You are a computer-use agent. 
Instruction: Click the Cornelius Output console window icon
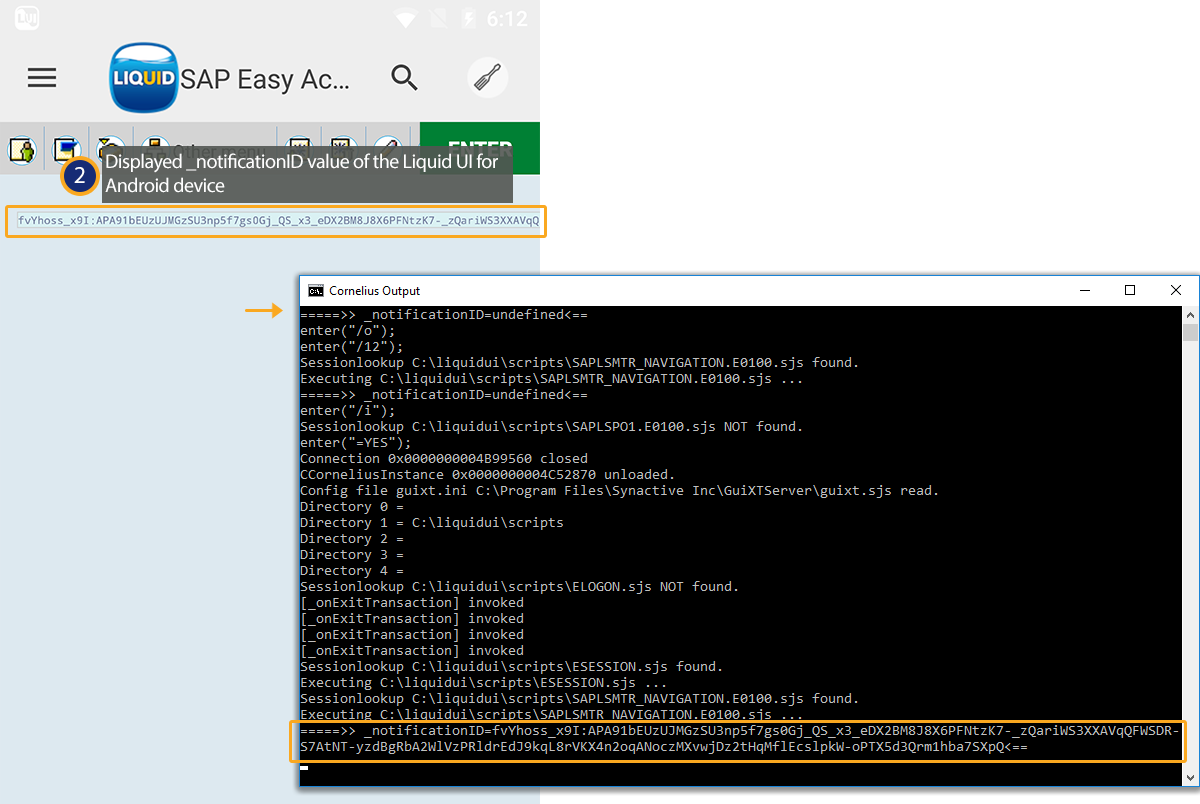pos(315,291)
